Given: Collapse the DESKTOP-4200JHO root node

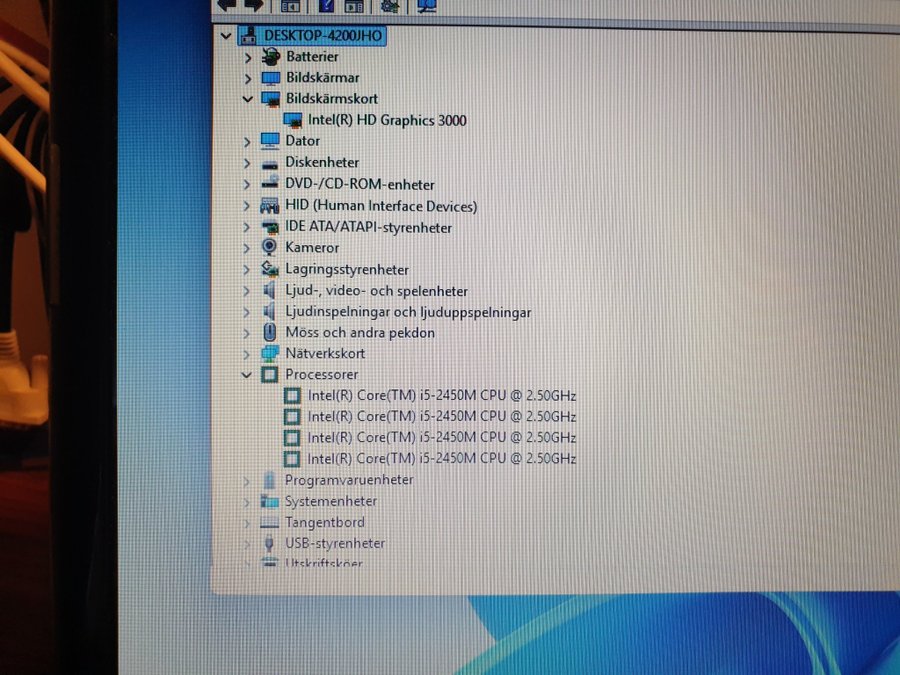Looking at the screenshot, I should point(226,36).
